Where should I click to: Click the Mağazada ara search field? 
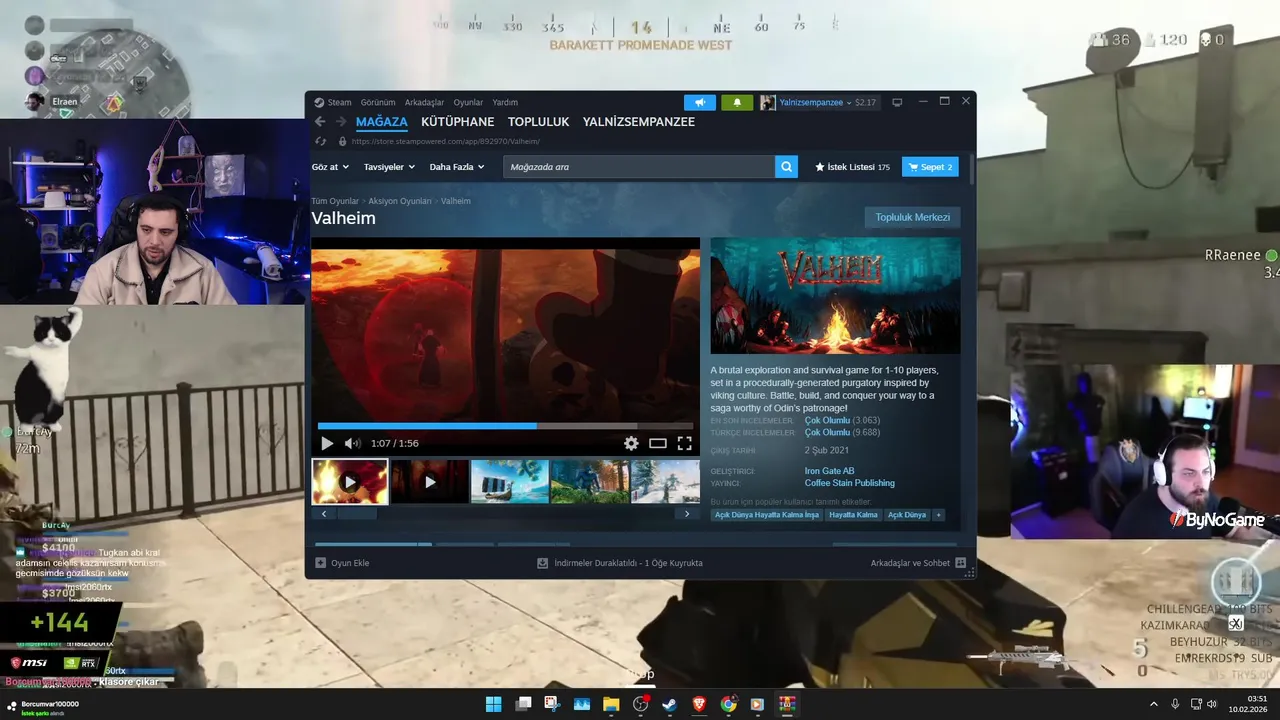(x=639, y=167)
